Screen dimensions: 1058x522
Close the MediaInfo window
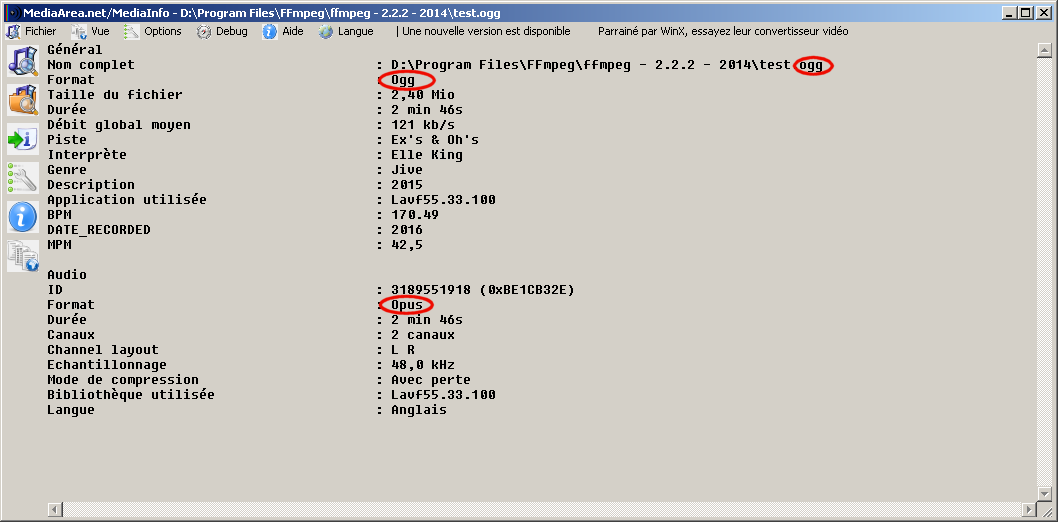pyautogui.click(x=1043, y=13)
